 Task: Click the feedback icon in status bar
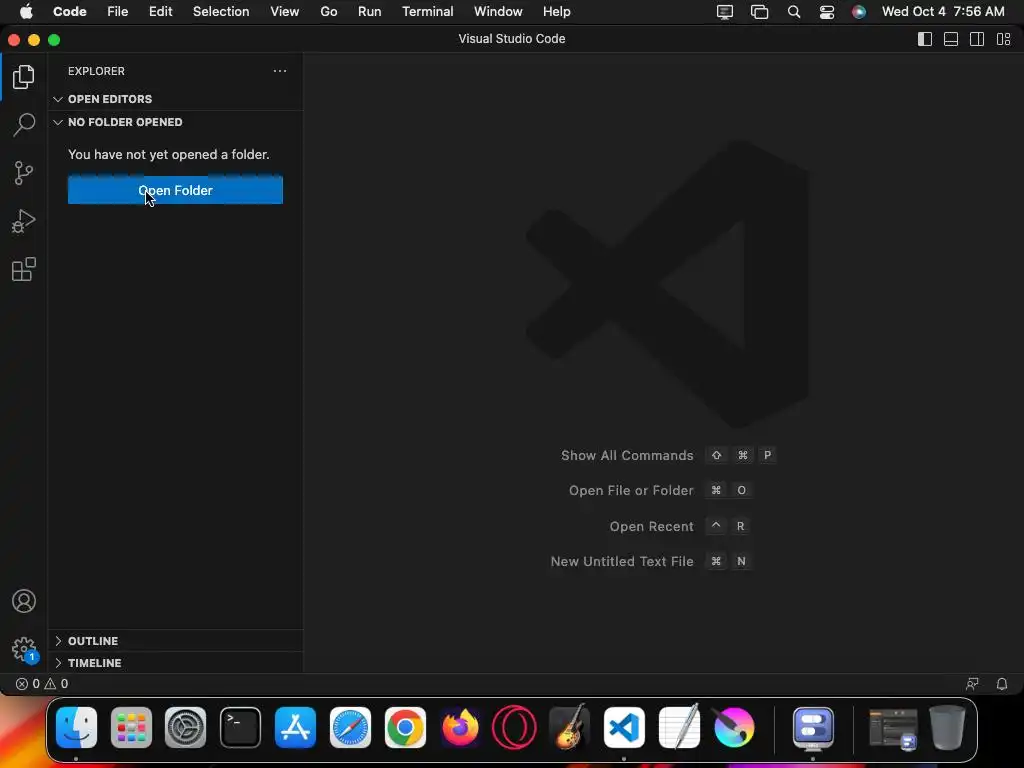coord(972,684)
